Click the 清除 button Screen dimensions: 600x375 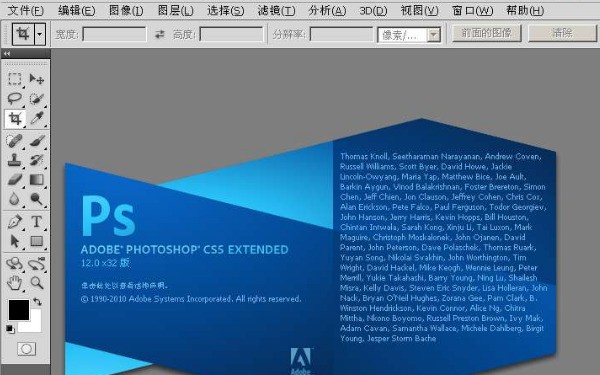click(562, 33)
